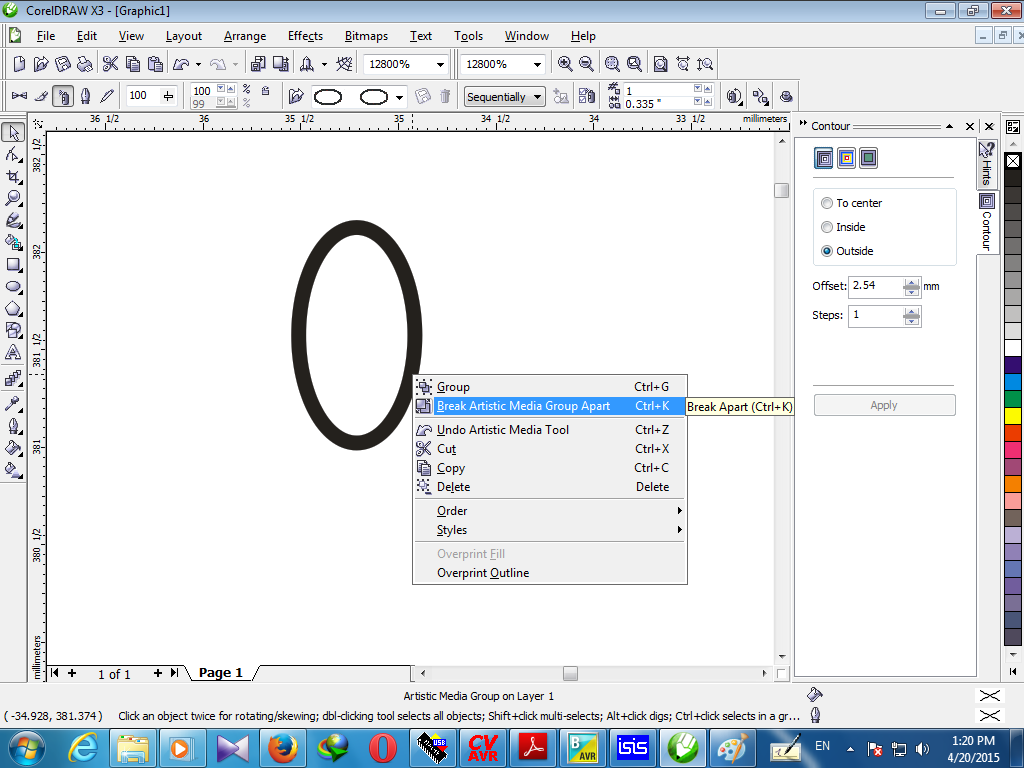Select the 'To center' contour option

(827, 203)
